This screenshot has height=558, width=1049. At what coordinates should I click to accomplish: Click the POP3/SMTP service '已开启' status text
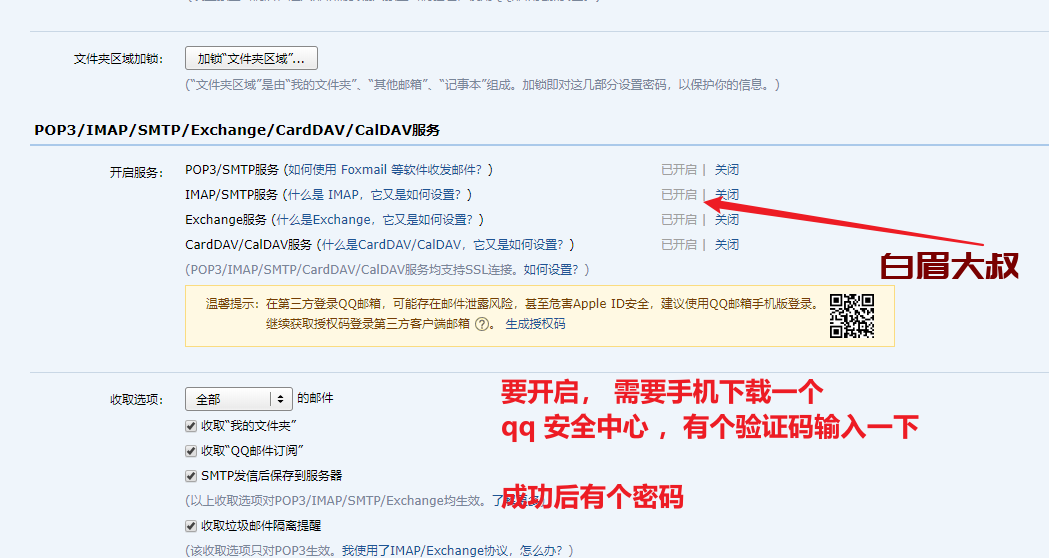[x=678, y=170]
